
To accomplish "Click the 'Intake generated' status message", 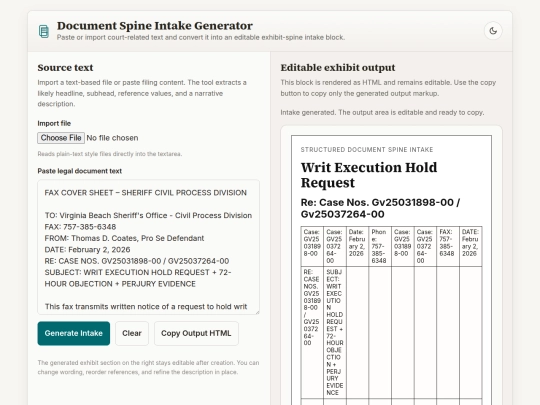I will click(x=382, y=113).
